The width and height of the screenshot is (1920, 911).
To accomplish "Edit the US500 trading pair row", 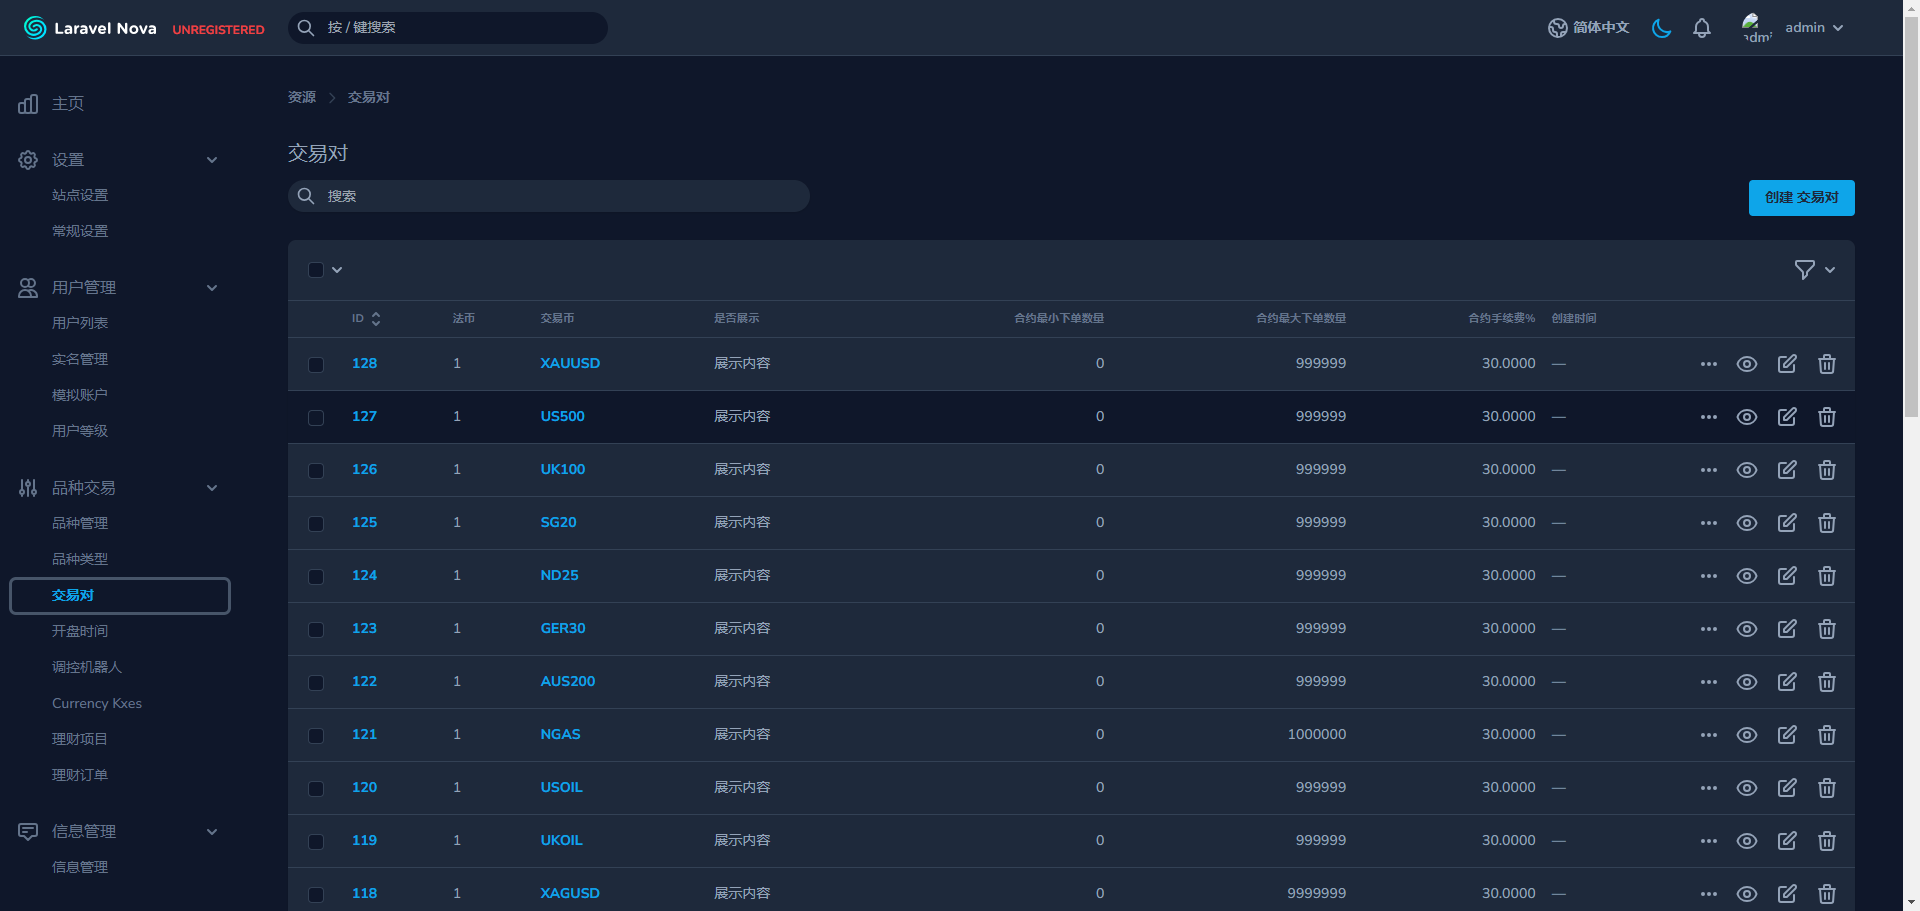I will 1786,417.
